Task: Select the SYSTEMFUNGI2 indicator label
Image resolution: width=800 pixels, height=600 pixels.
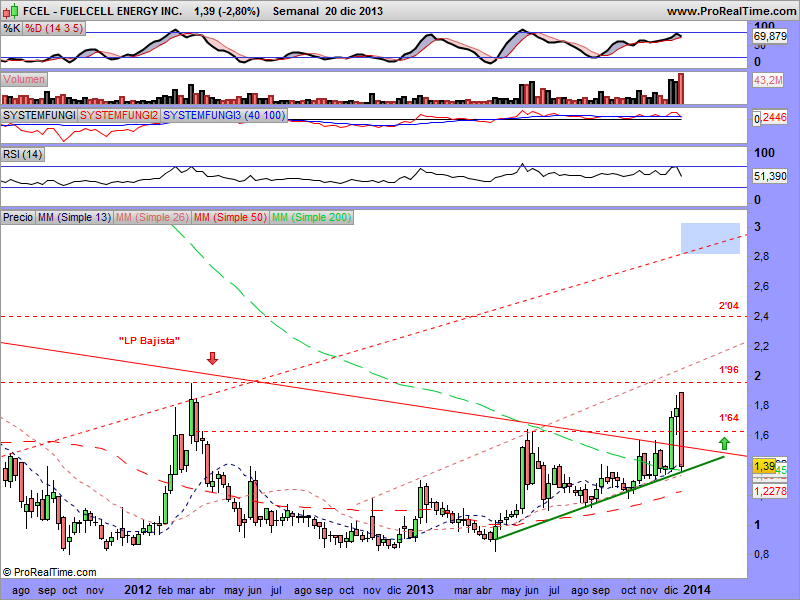Action: (119, 115)
